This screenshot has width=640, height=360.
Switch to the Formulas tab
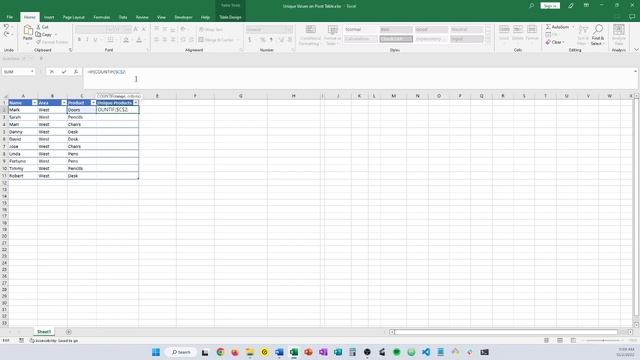coord(102,17)
